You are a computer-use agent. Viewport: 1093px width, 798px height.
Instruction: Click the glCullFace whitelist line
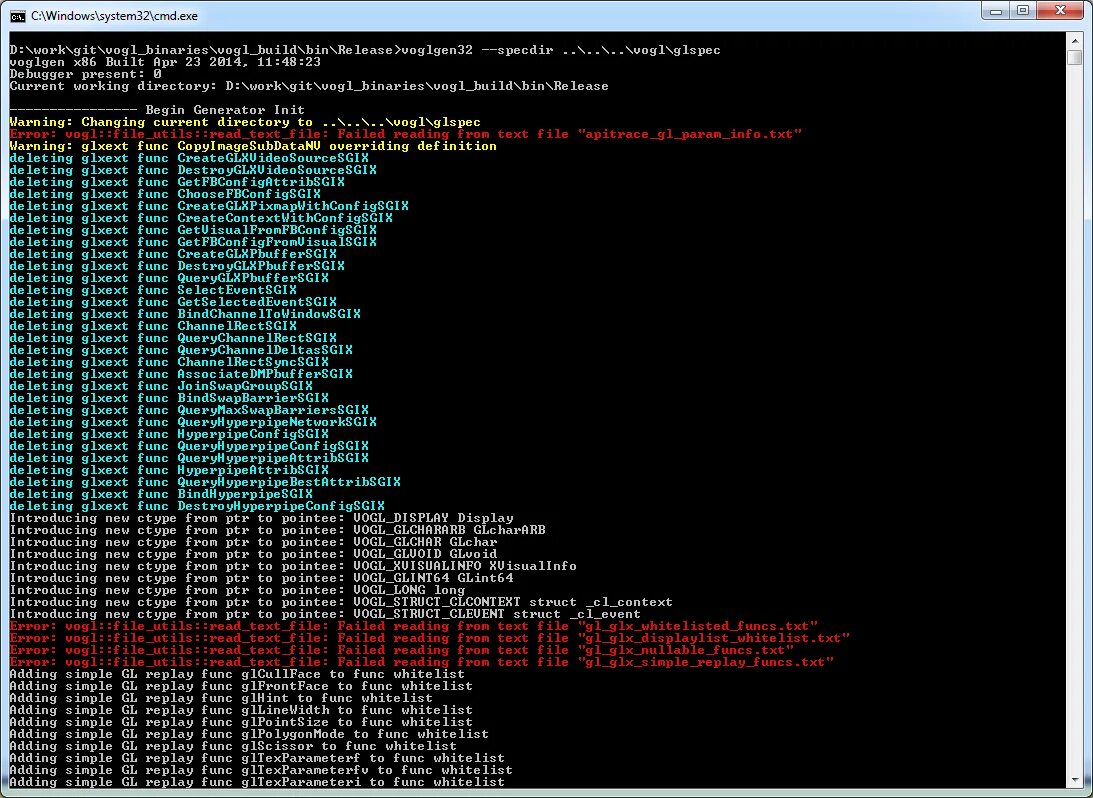(237, 673)
